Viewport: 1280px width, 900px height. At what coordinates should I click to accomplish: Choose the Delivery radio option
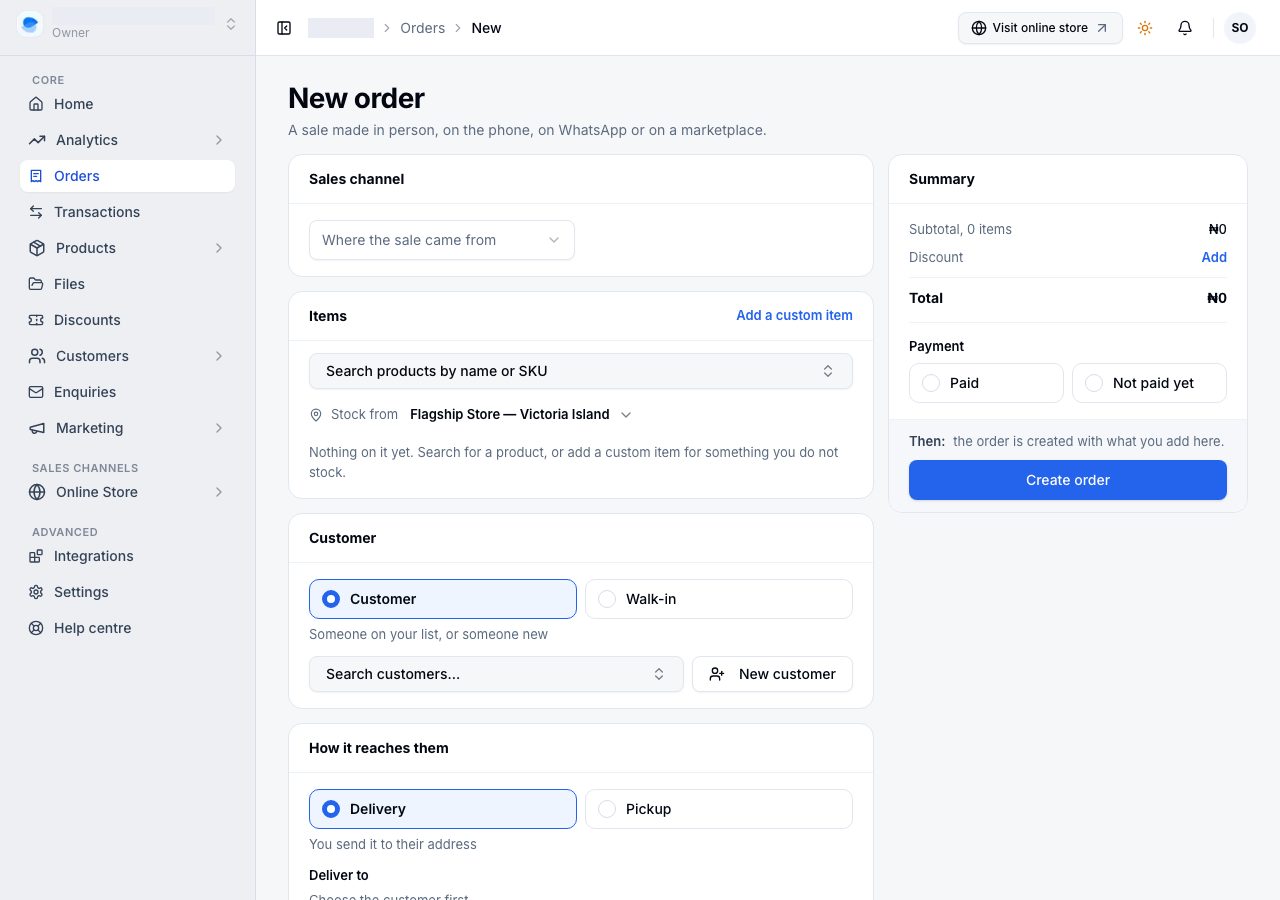pyautogui.click(x=443, y=809)
